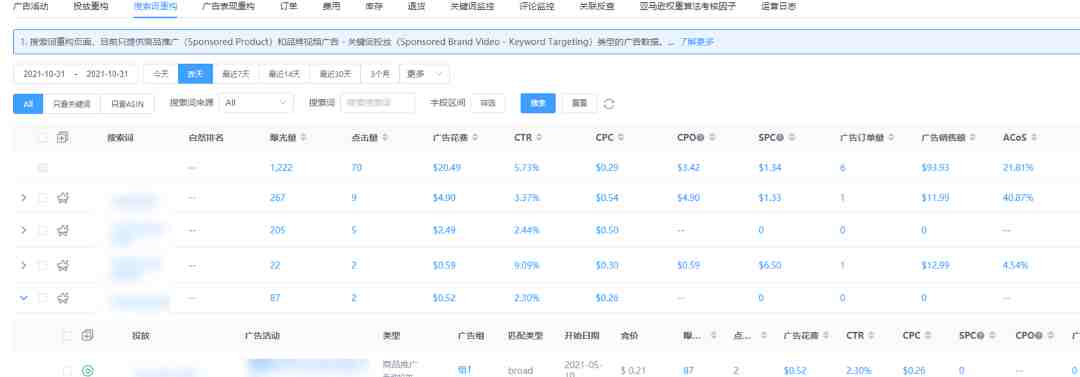
Task: Tick the checkbox in the 22 impressions row
Action: tap(43, 265)
